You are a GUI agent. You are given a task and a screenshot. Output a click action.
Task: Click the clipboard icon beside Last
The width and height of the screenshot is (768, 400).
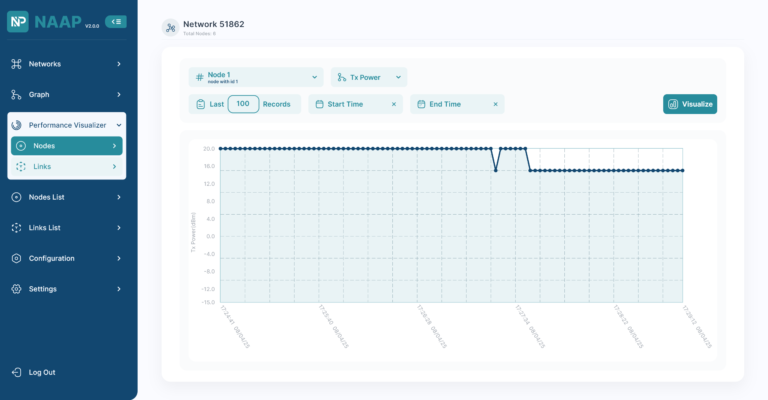200,104
